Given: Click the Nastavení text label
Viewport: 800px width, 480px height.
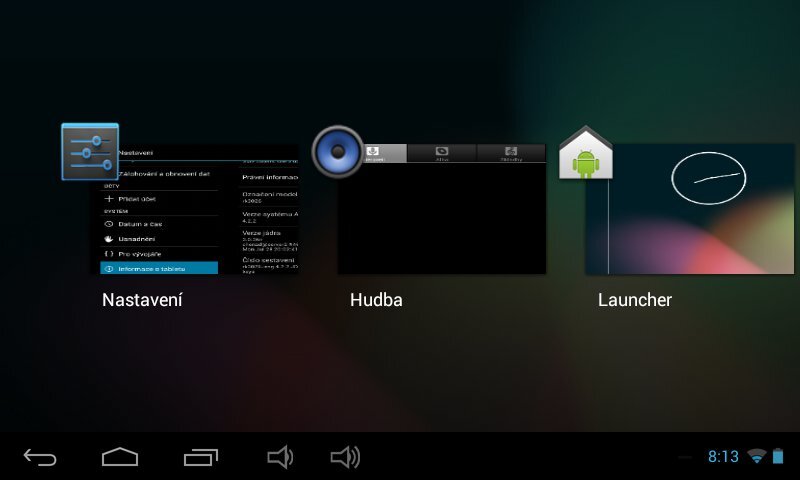Looking at the screenshot, I should pos(142,300).
